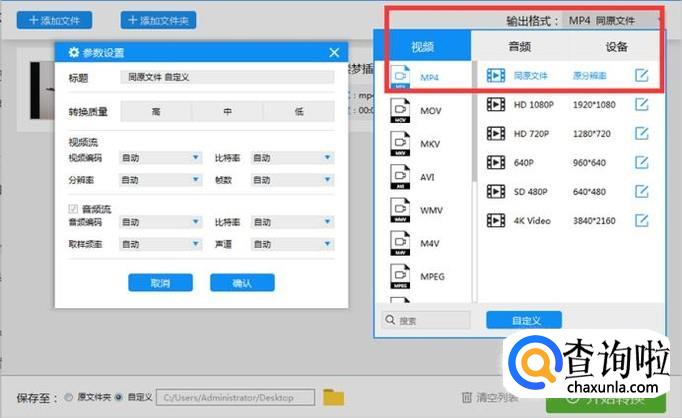
Task: Close the 参数设置 dialog
Action: click(334, 53)
